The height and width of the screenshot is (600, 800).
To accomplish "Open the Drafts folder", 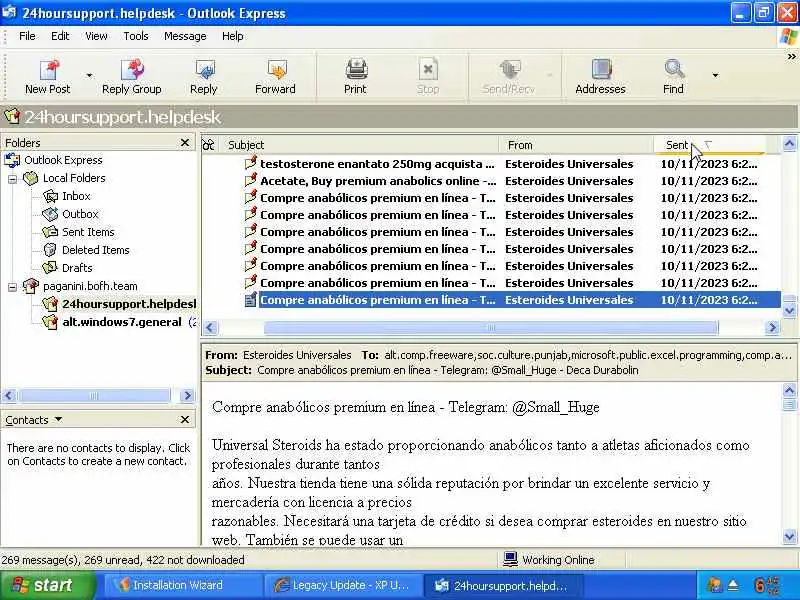I will (x=77, y=268).
